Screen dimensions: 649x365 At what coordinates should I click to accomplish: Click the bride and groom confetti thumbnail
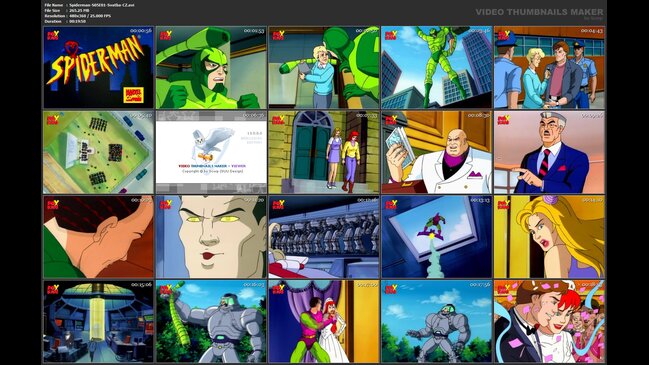549,322
